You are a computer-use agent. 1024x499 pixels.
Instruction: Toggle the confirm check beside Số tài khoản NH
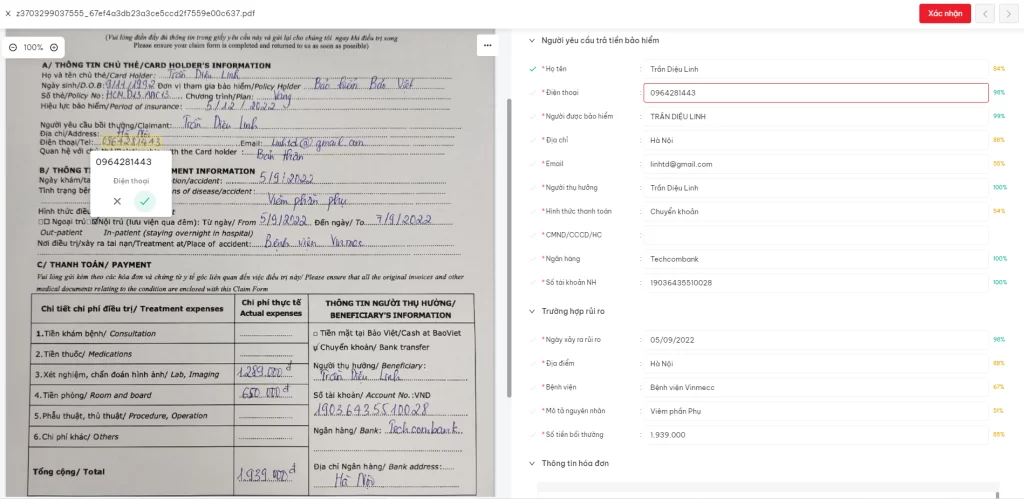tap(533, 282)
